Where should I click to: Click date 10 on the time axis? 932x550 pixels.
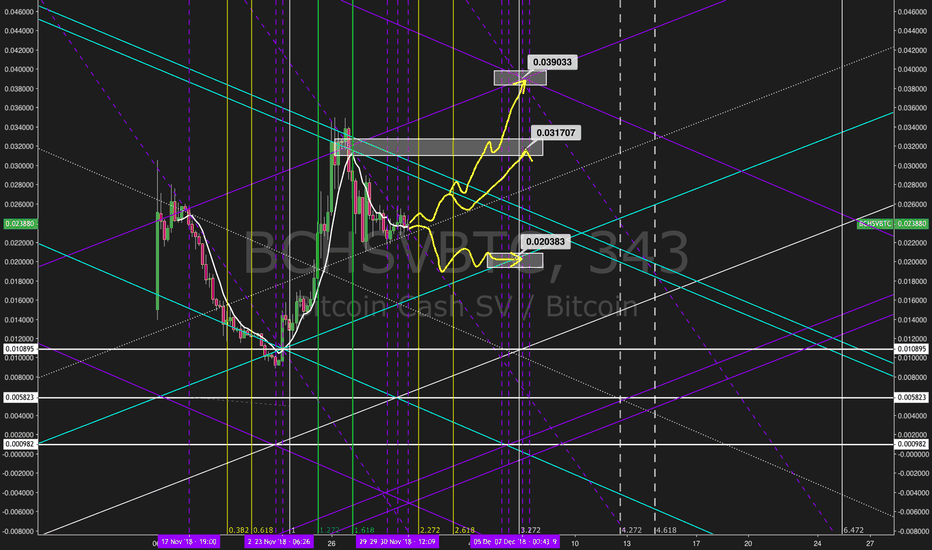(575, 543)
